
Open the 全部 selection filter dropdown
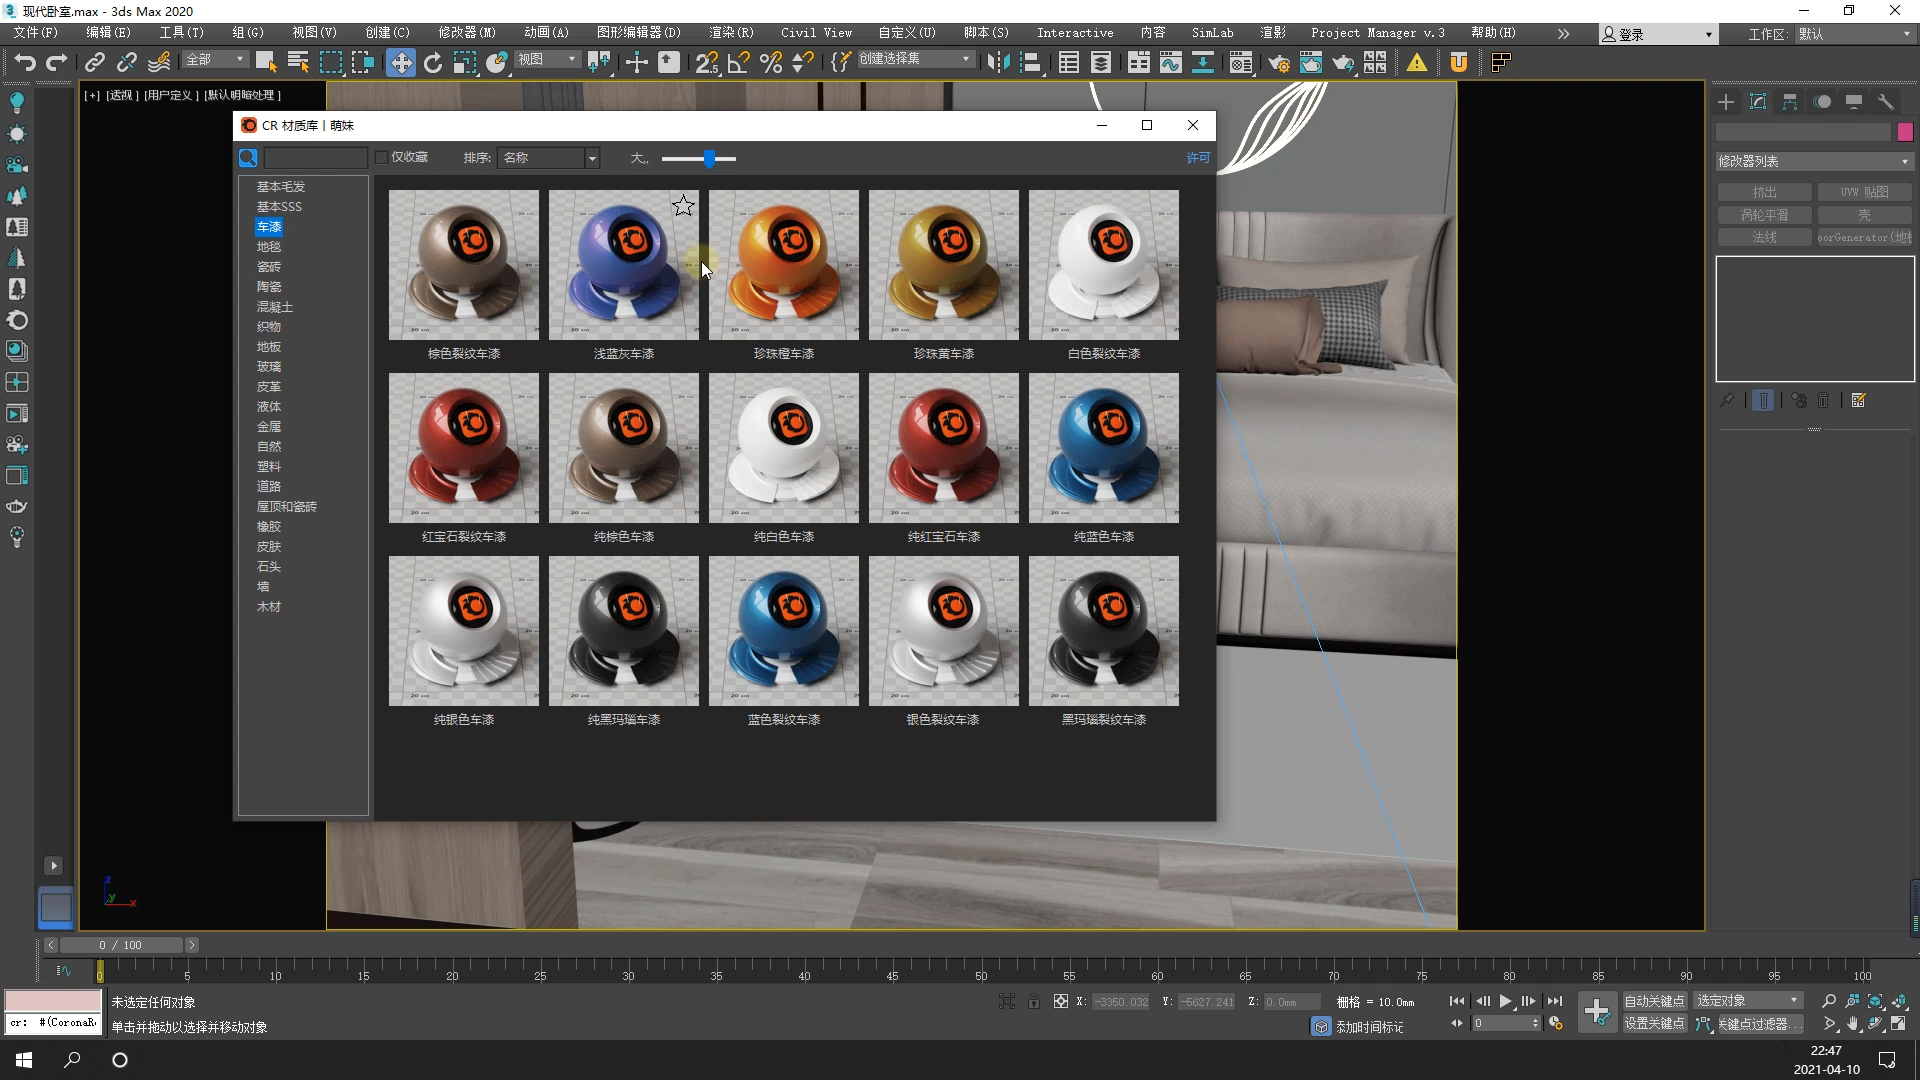coord(215,60)
